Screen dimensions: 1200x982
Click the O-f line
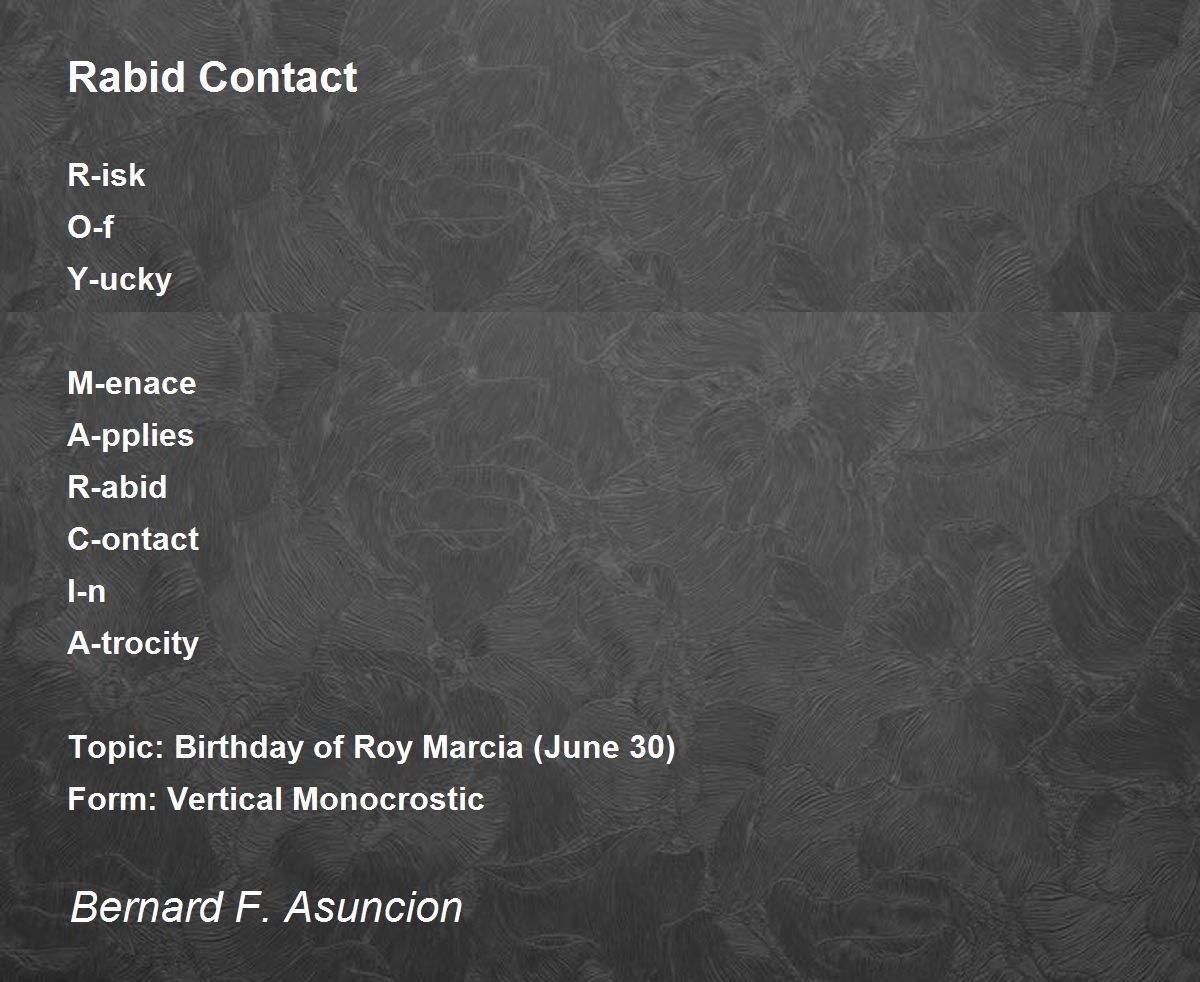click(90, 227)
